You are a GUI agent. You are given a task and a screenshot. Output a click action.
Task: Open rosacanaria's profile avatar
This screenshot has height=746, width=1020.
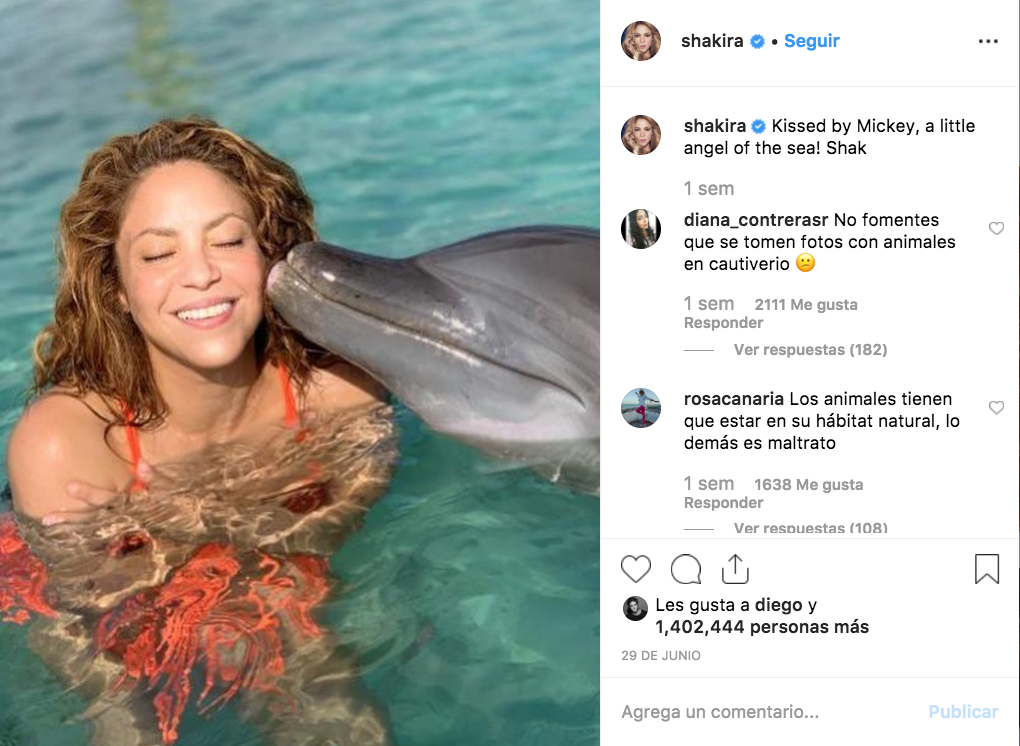[x=641, y=408]
